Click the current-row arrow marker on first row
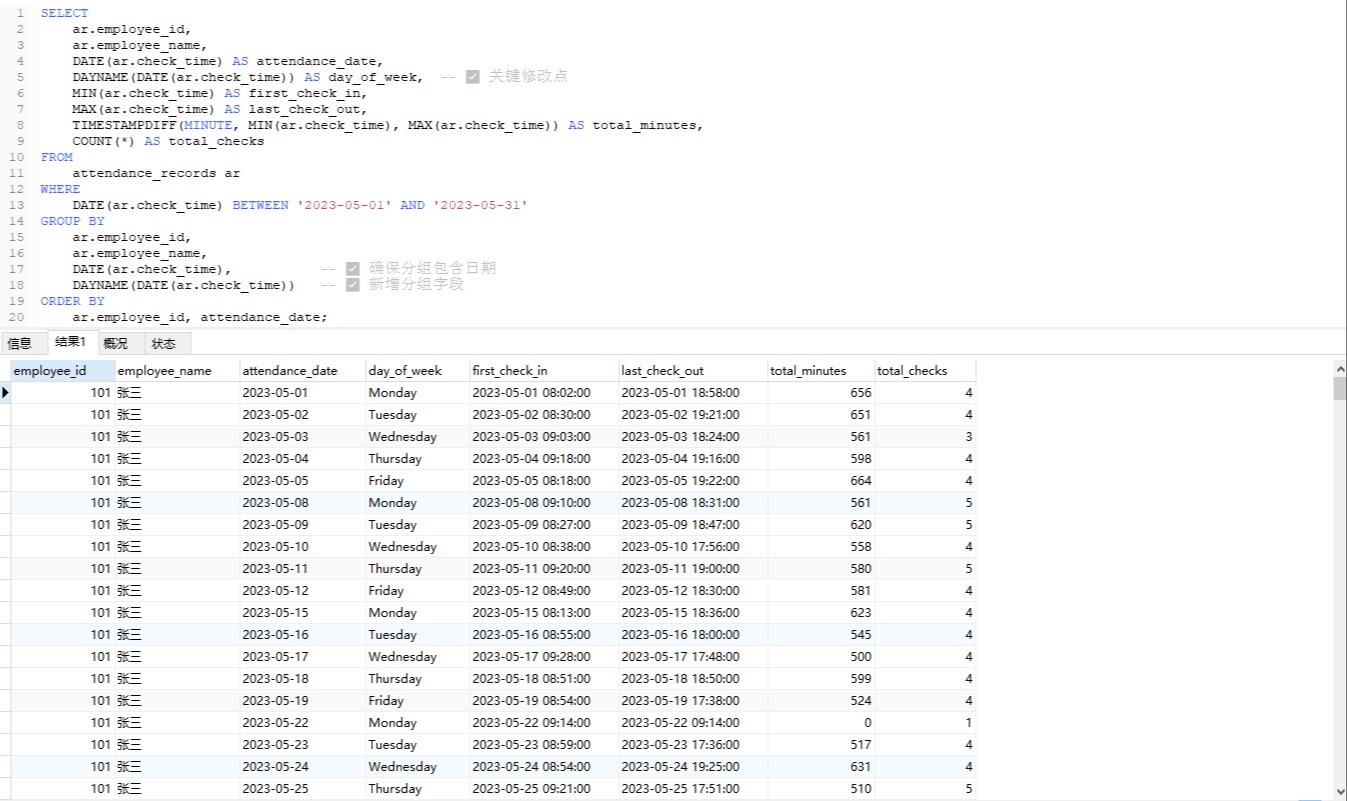This screenshot has height=801, width=1347. [5, 392]
